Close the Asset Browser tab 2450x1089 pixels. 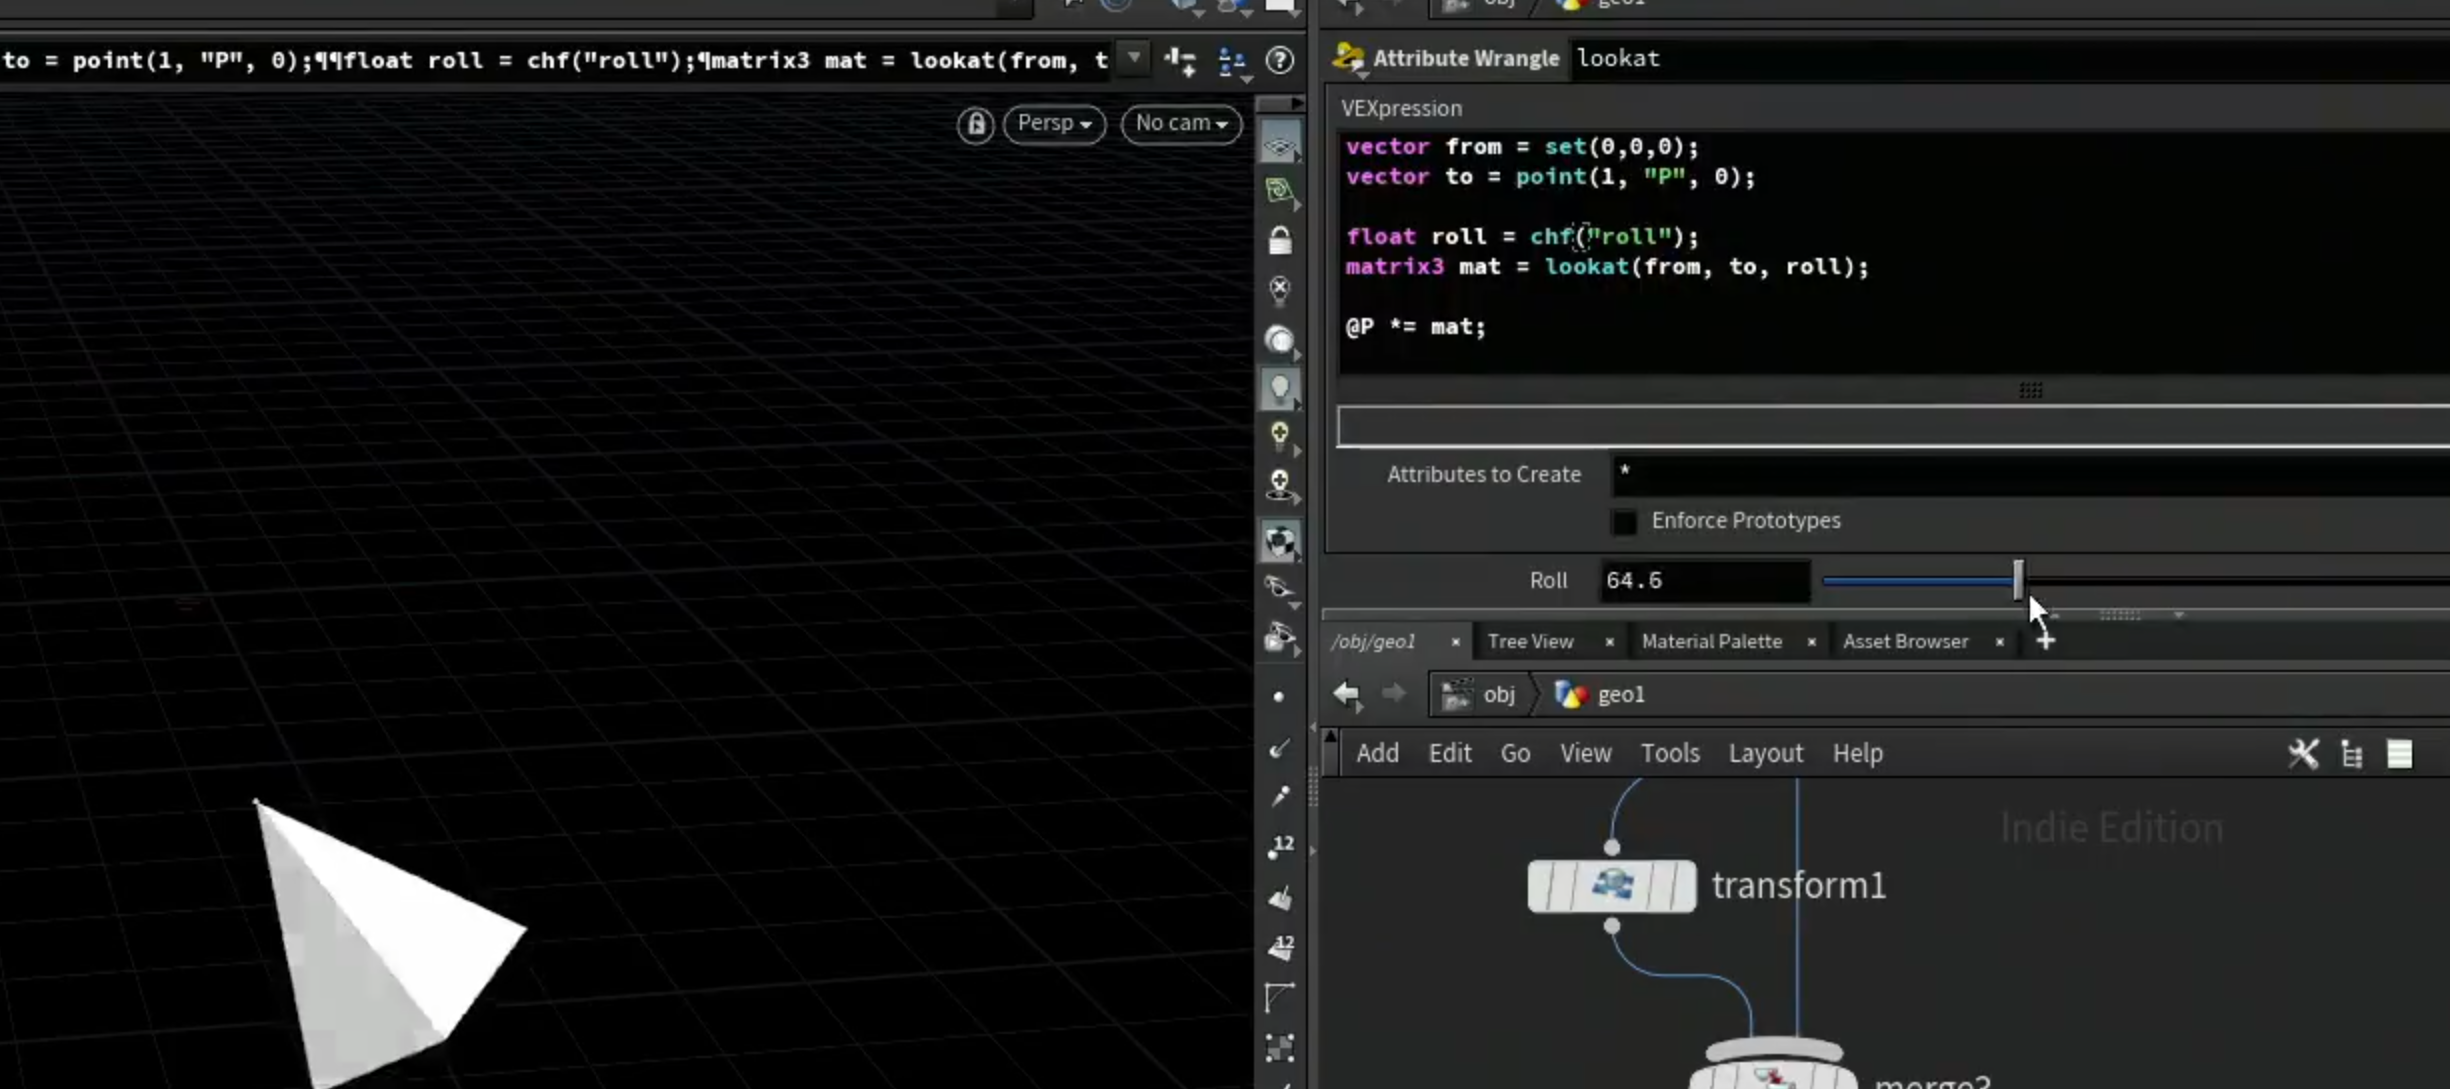(1999, 642)
